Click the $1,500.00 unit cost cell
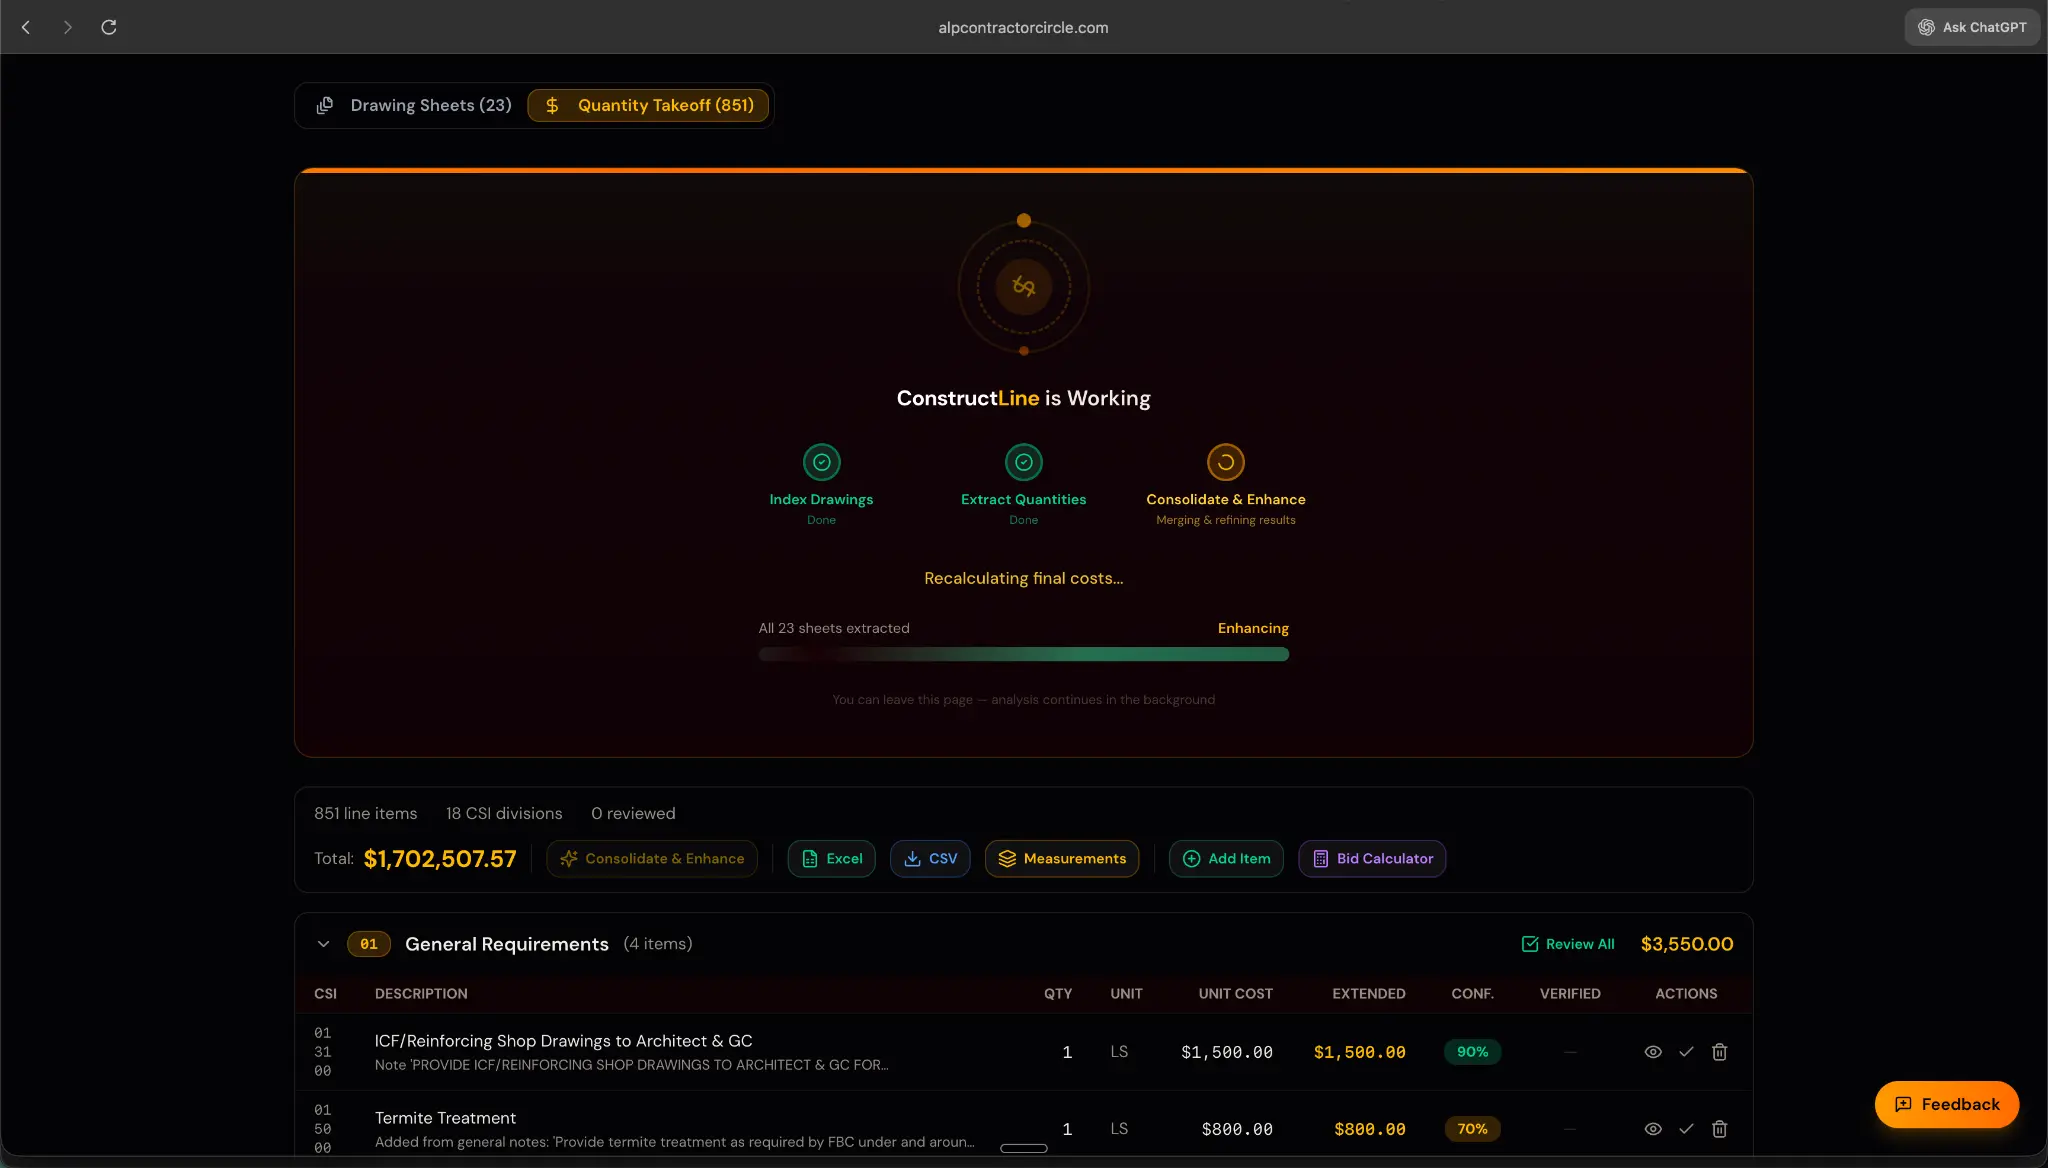This screenshot has width=2048, height=1168. (1226, 1052)
